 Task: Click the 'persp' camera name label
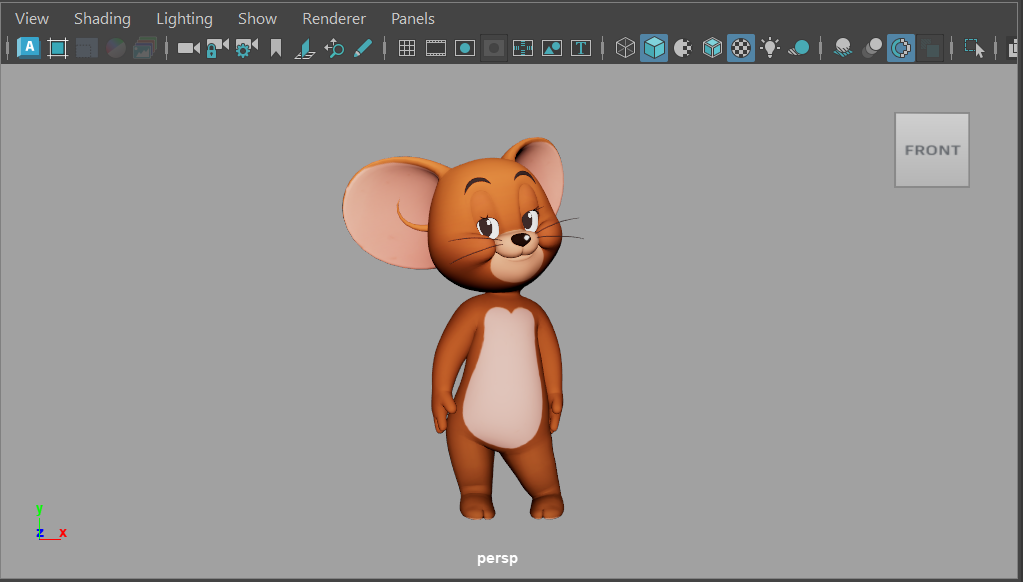click(497, 559)
